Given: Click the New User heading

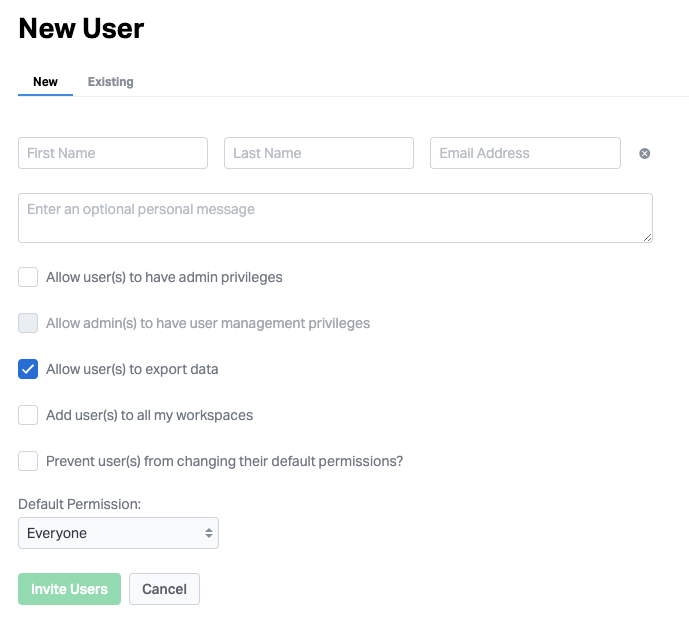Looking at the screenshot, I should (81, 29).
